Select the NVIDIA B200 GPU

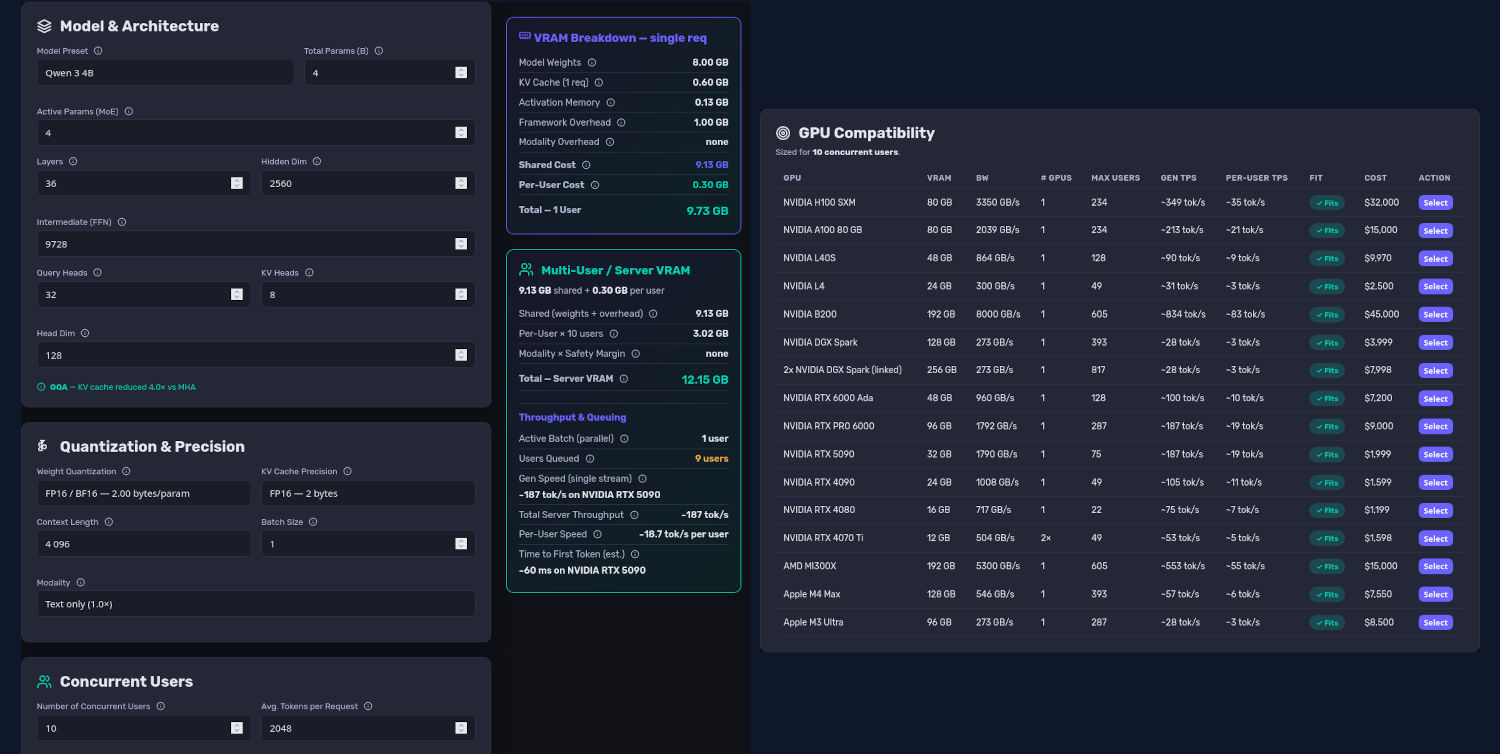click(x=1435, y=315)
